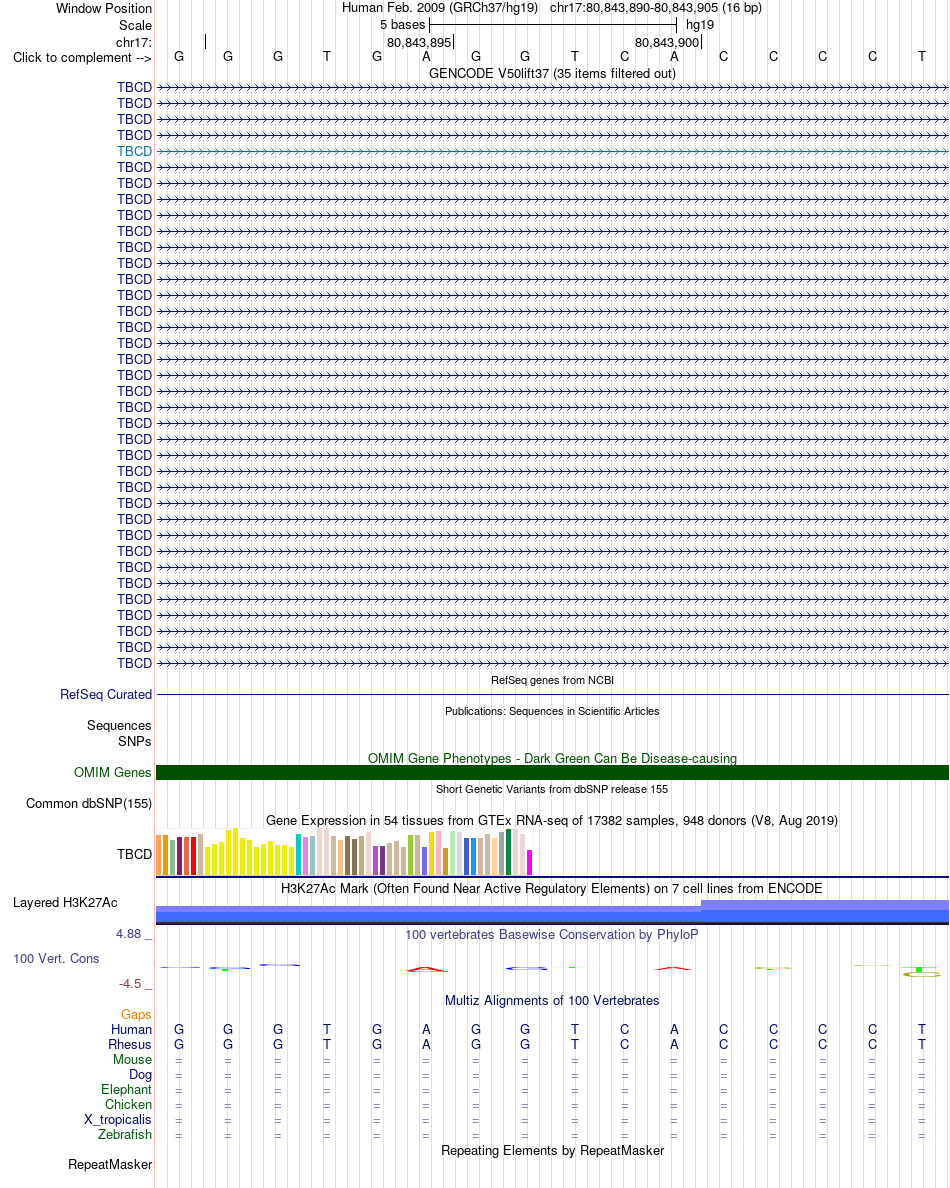Click the 'OMIM Genes' track label
This screenshot has height=1188, width=950.
click(113, 773)
